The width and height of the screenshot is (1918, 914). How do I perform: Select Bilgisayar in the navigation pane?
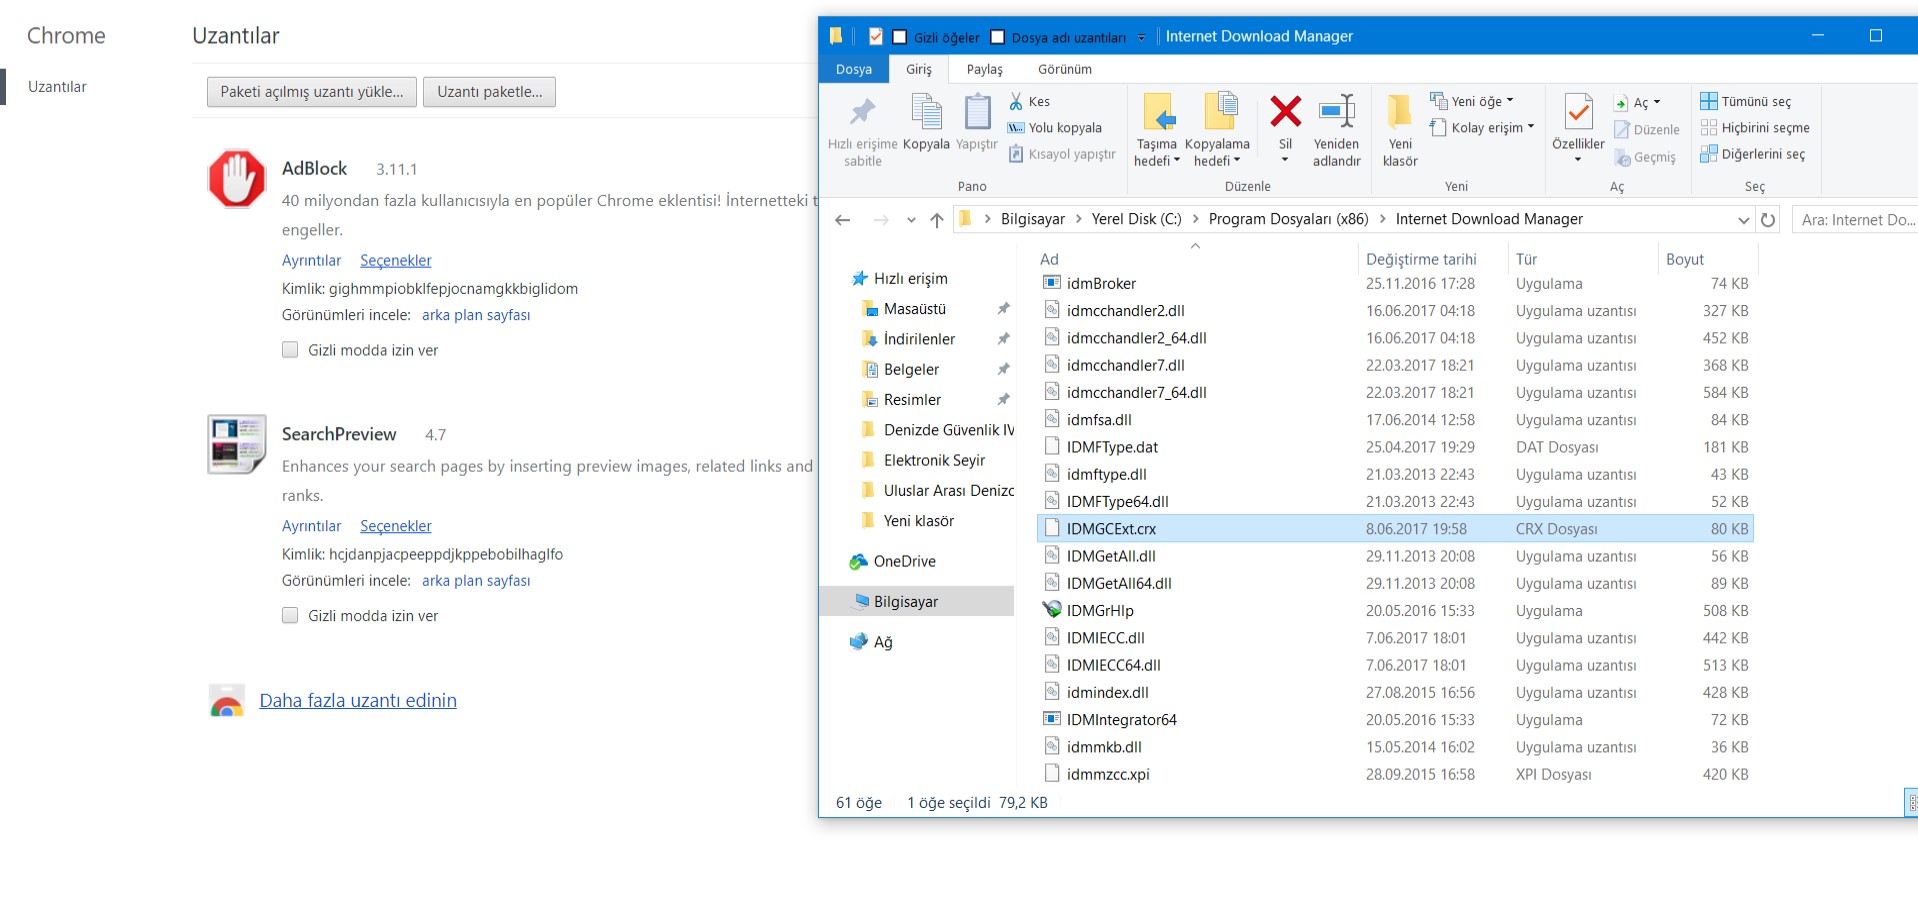(917, 601)
